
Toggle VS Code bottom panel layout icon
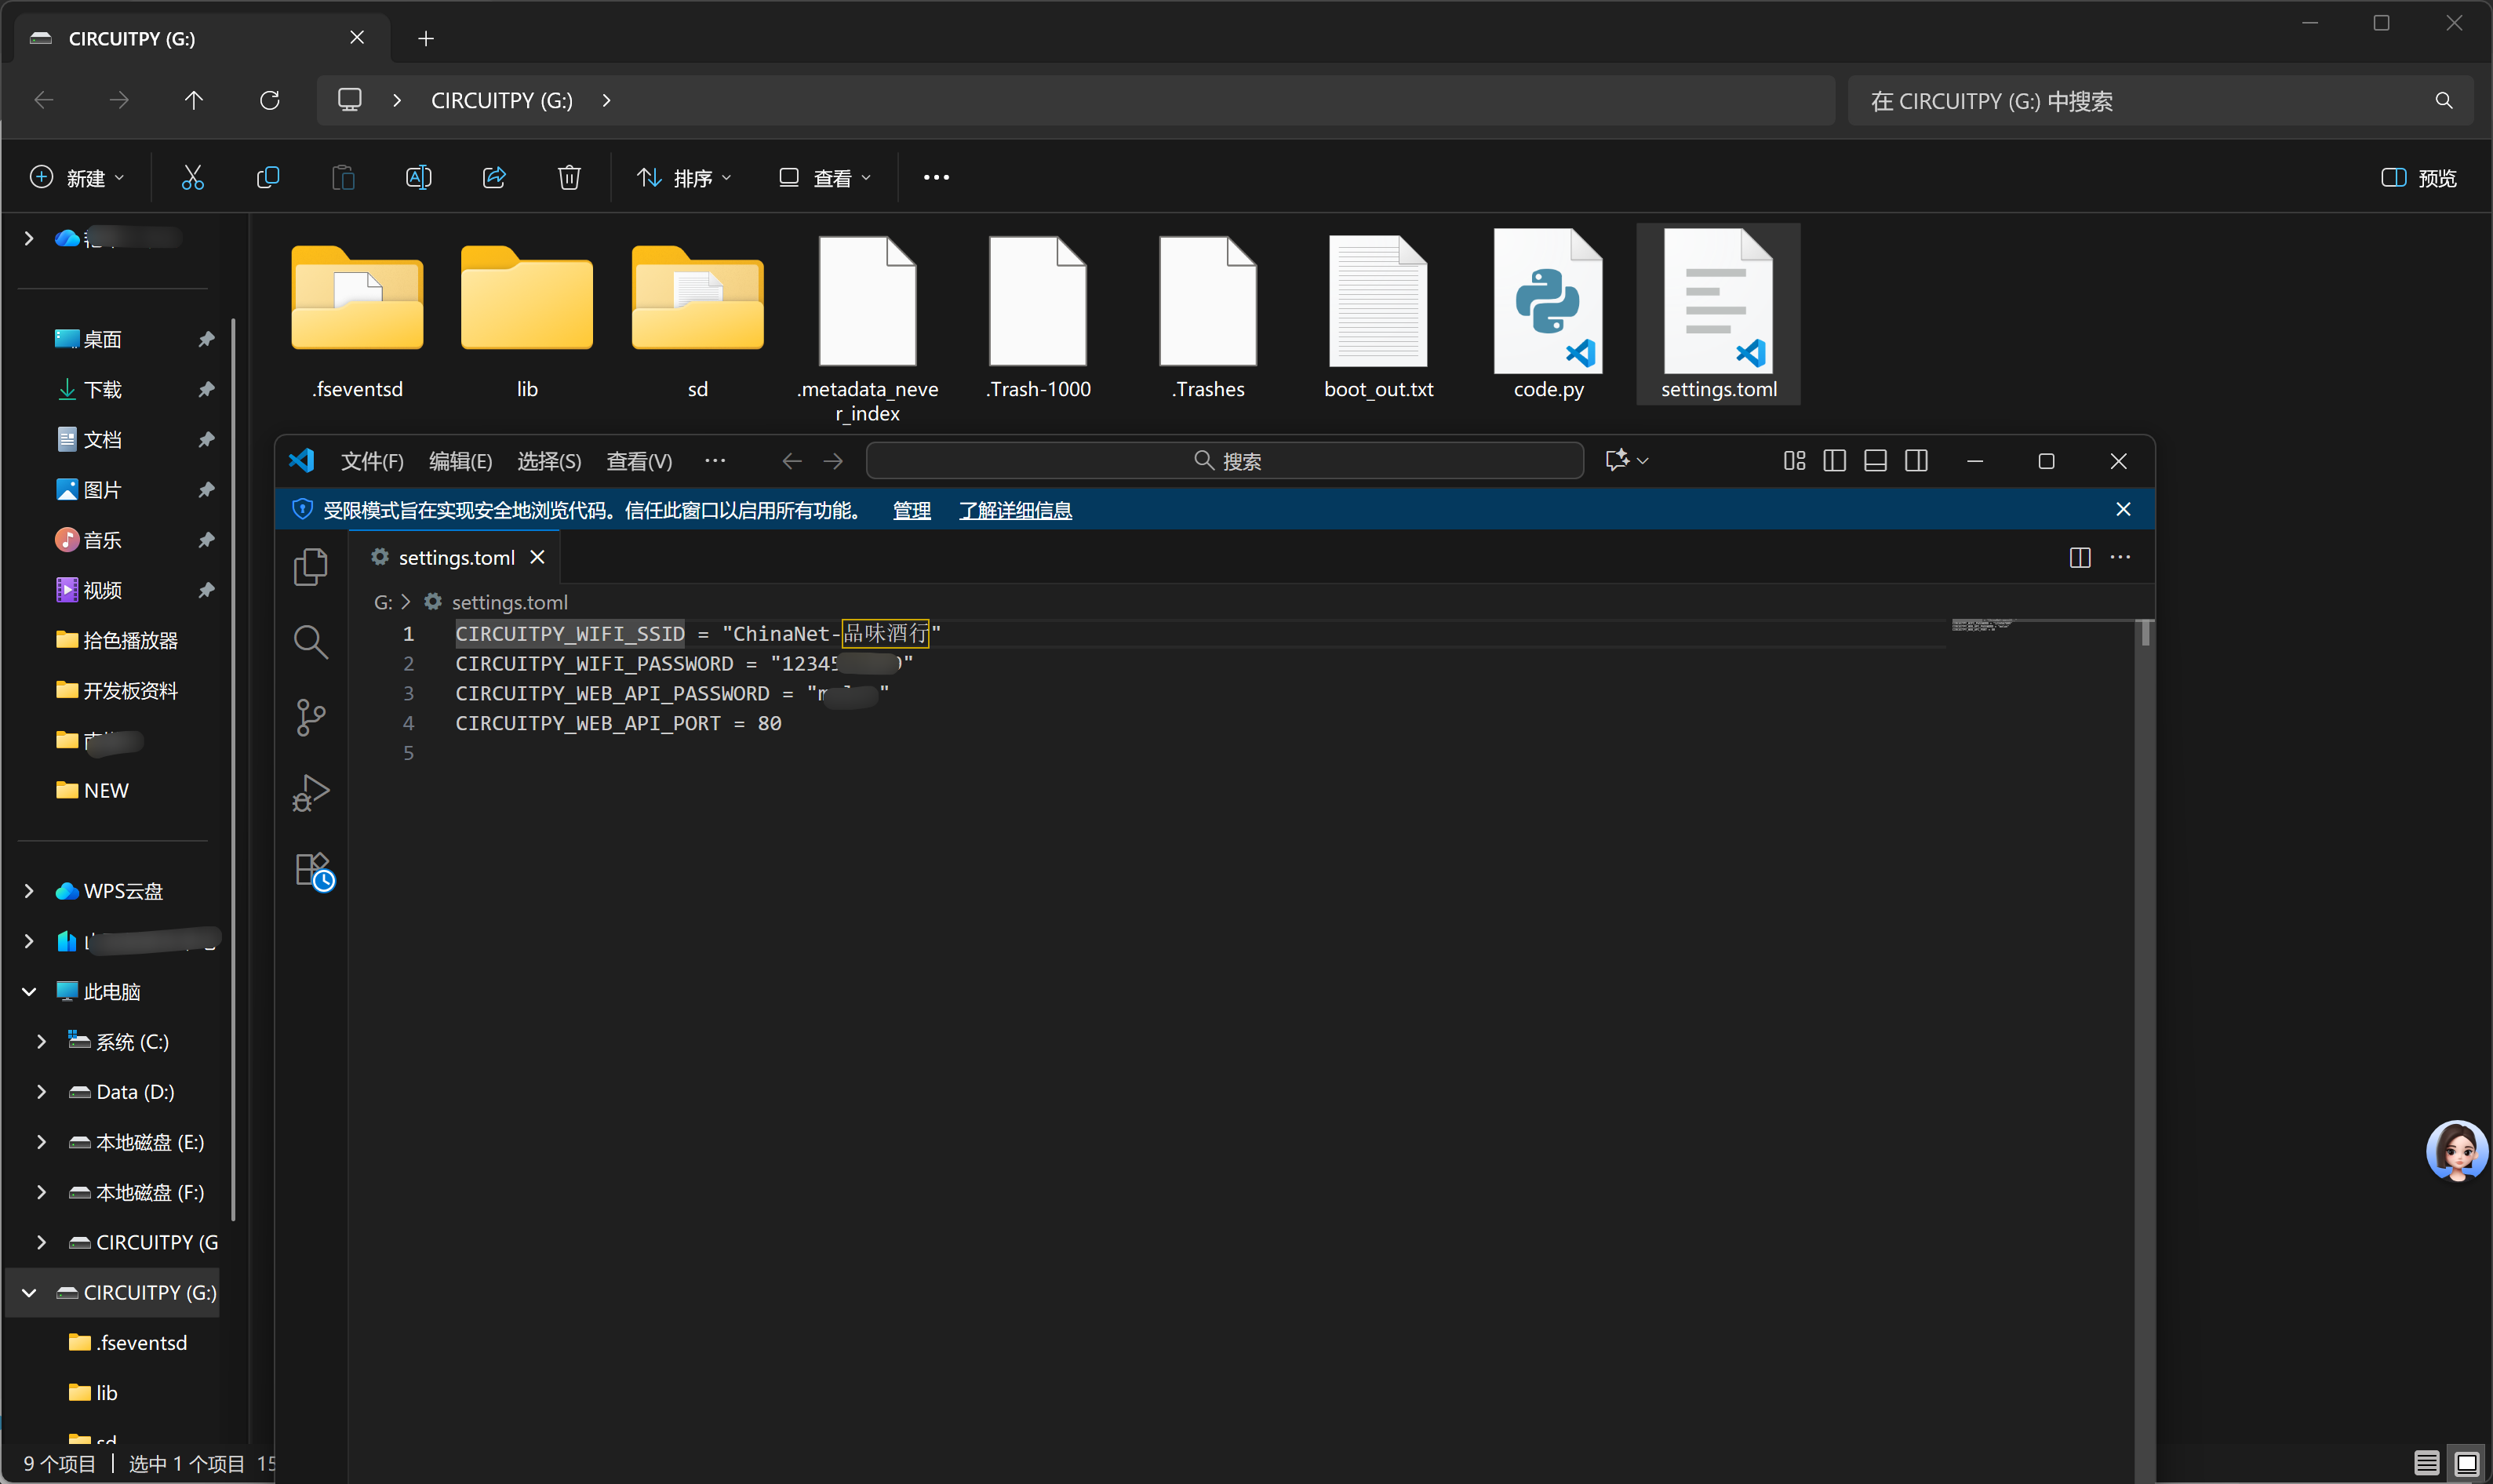point(1875,461)
